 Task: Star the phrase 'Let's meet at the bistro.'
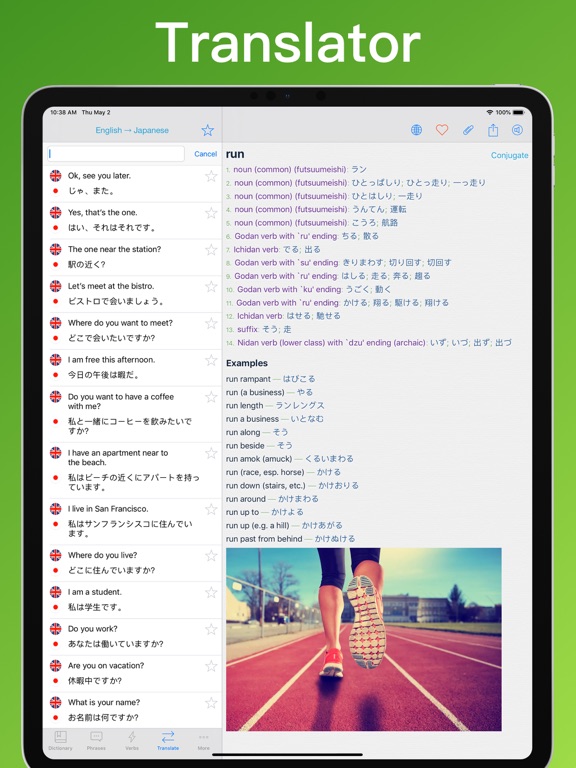tap(211, 287)
